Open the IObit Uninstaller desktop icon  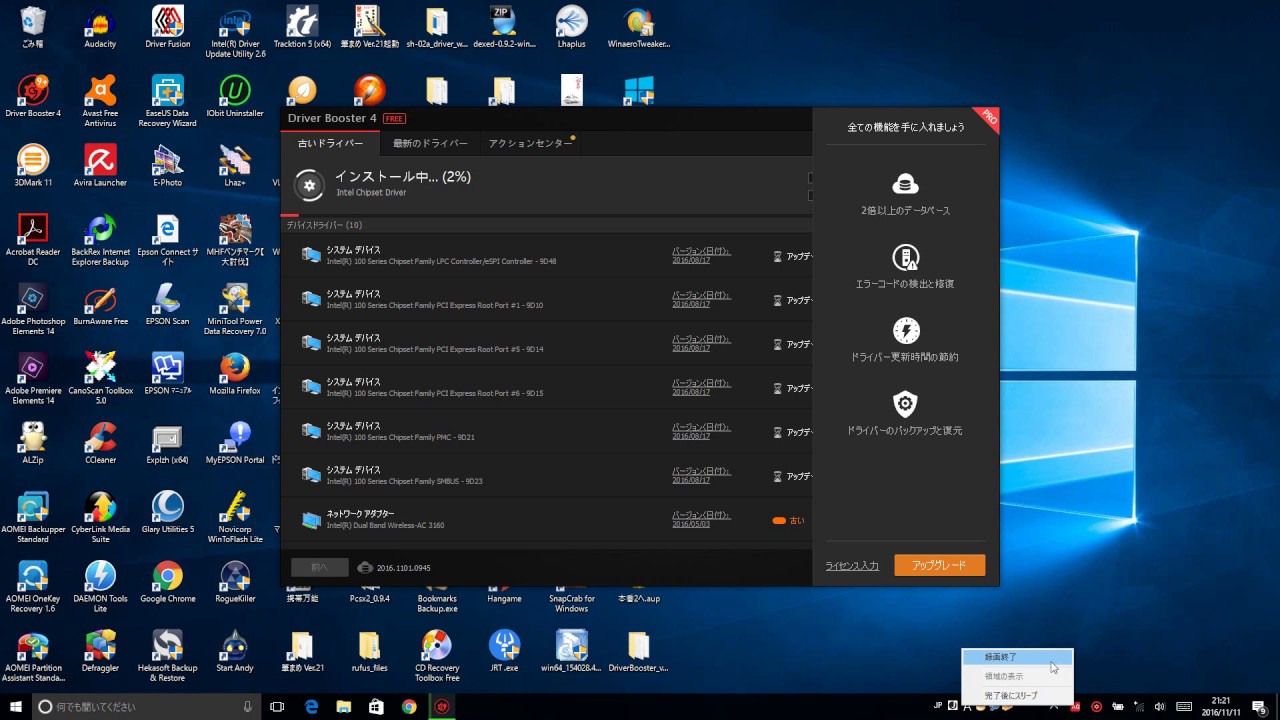235,97
